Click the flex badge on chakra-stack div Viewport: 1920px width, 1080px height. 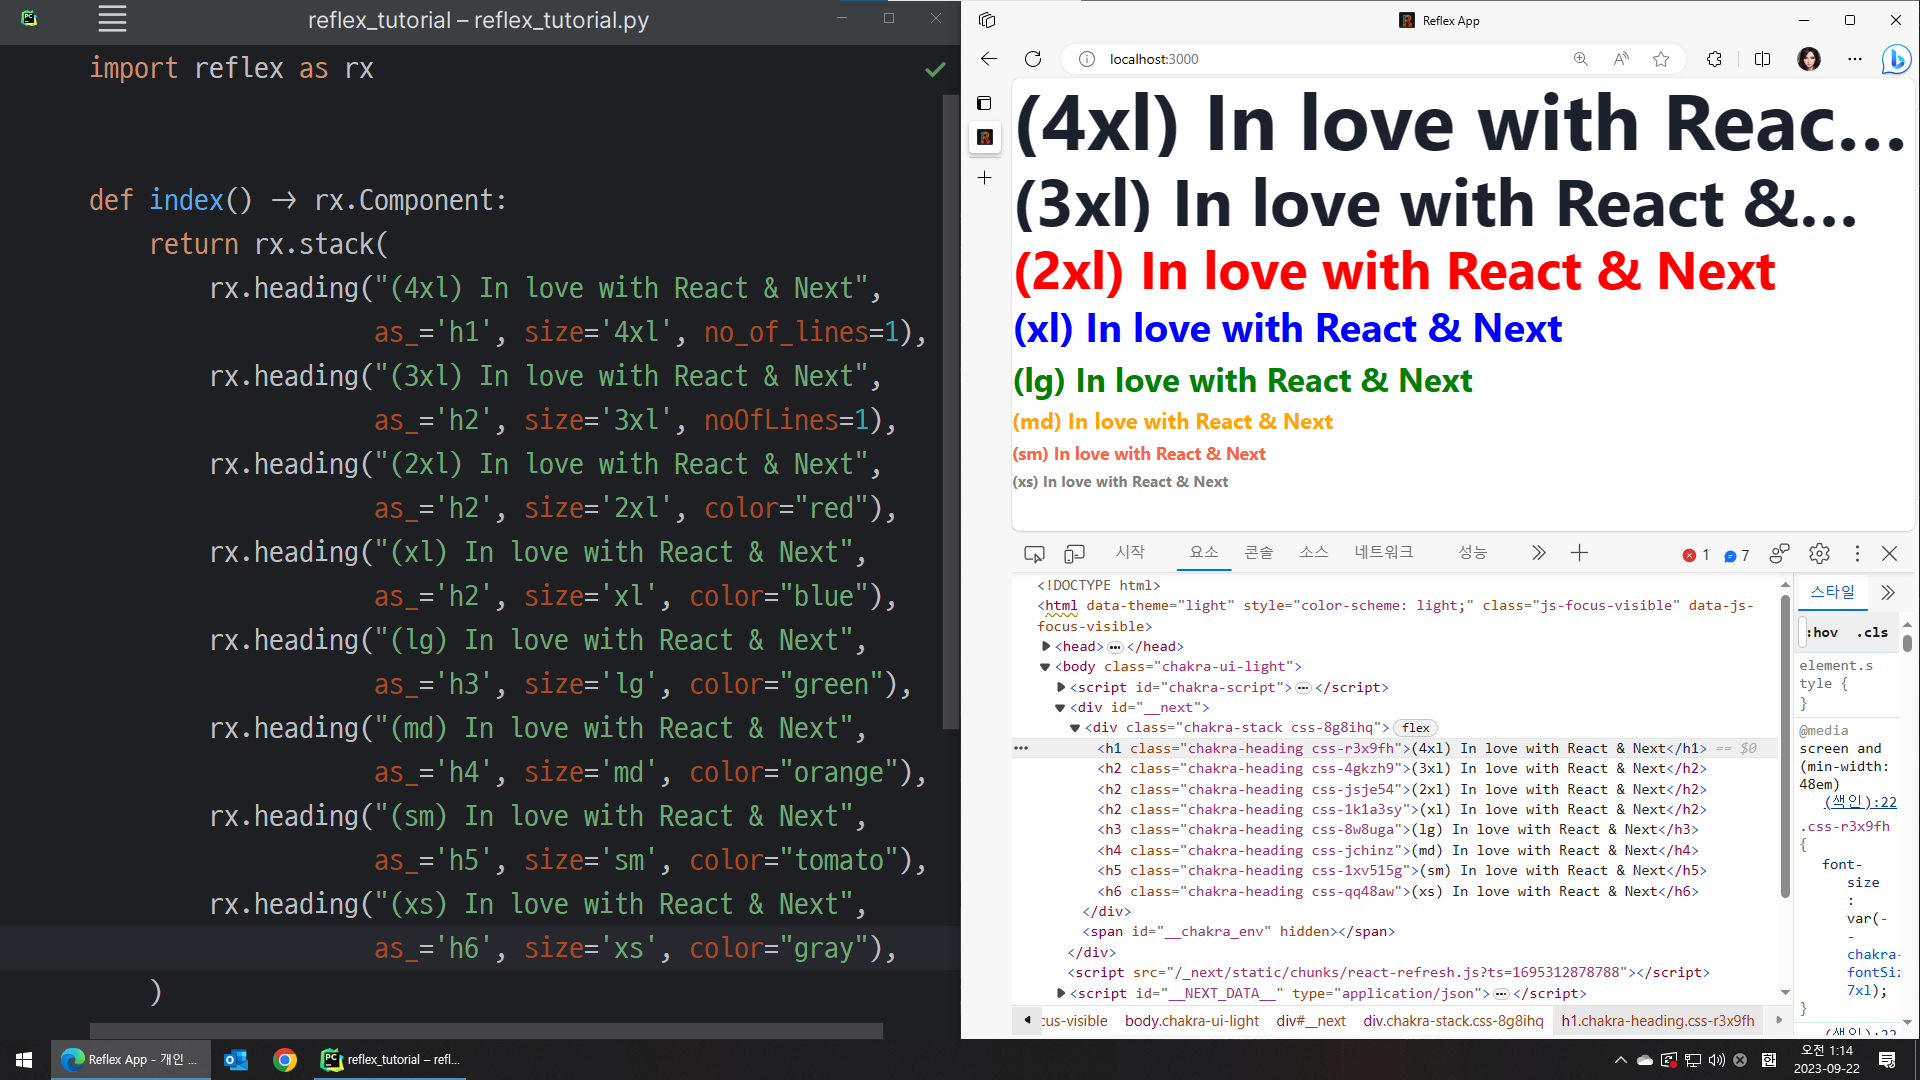click(x=1415, y=728)
